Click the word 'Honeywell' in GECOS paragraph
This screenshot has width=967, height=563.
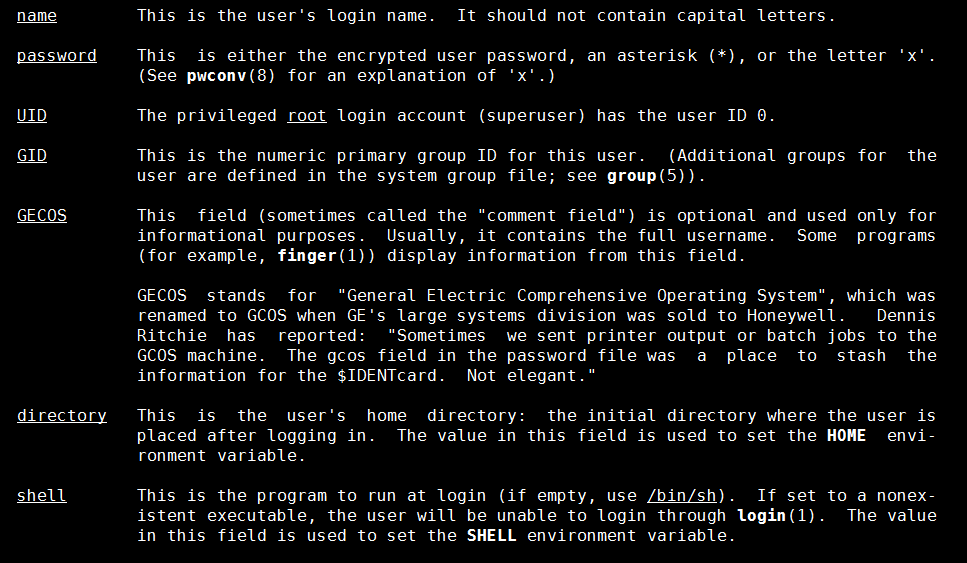(792, 316)
